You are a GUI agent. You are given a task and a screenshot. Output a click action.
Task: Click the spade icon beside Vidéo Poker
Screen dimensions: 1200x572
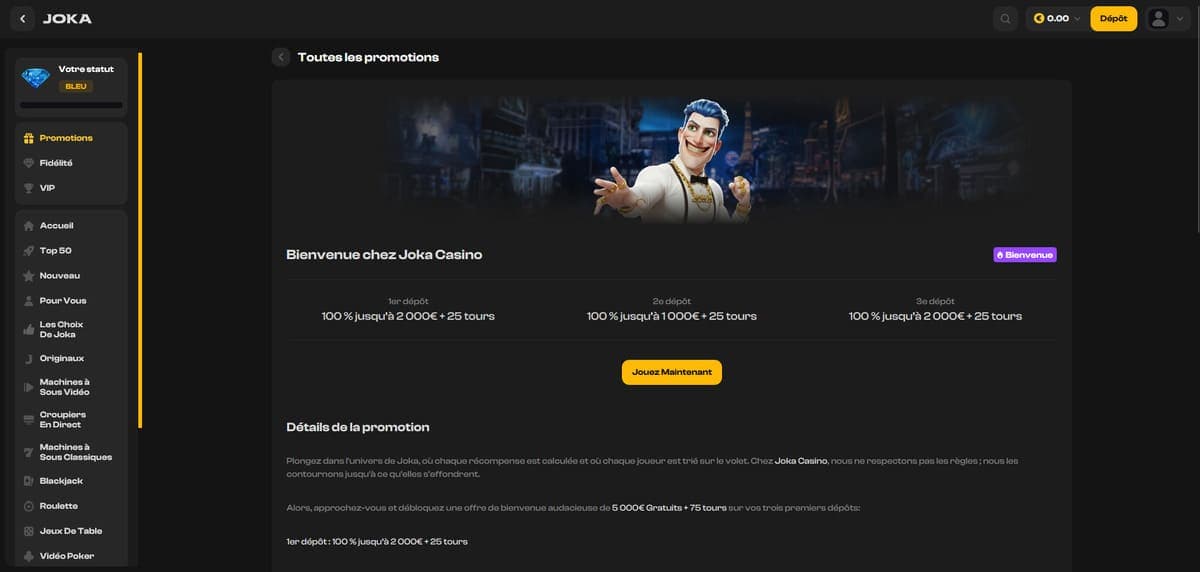28,556
